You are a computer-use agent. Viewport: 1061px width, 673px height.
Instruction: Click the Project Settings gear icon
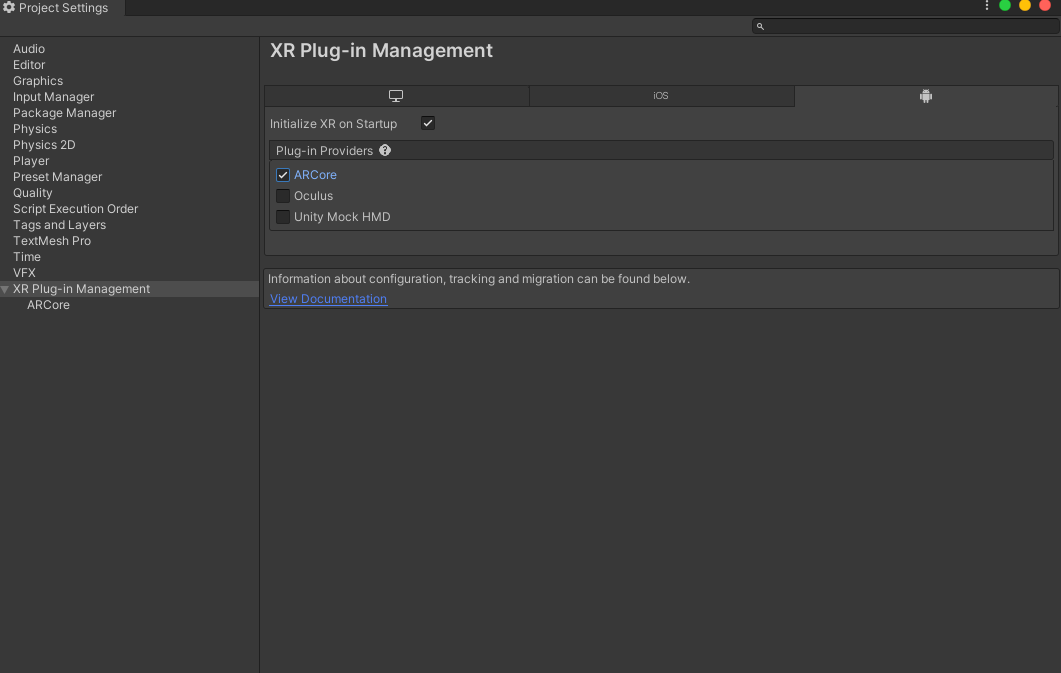click(9, 8)
